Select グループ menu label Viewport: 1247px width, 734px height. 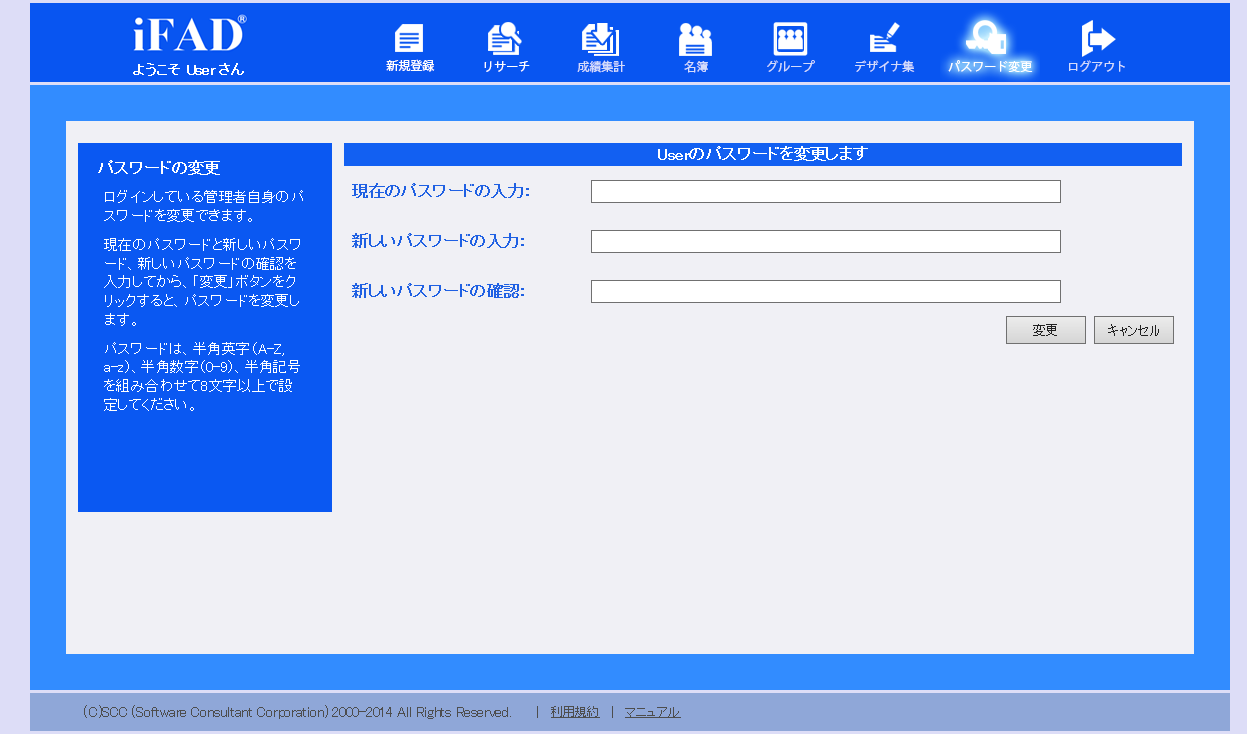pos(790,66)
